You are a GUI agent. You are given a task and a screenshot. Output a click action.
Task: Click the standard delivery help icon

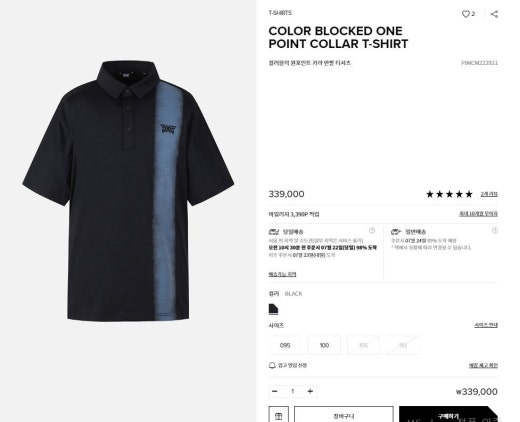click(x=495, y=230)
